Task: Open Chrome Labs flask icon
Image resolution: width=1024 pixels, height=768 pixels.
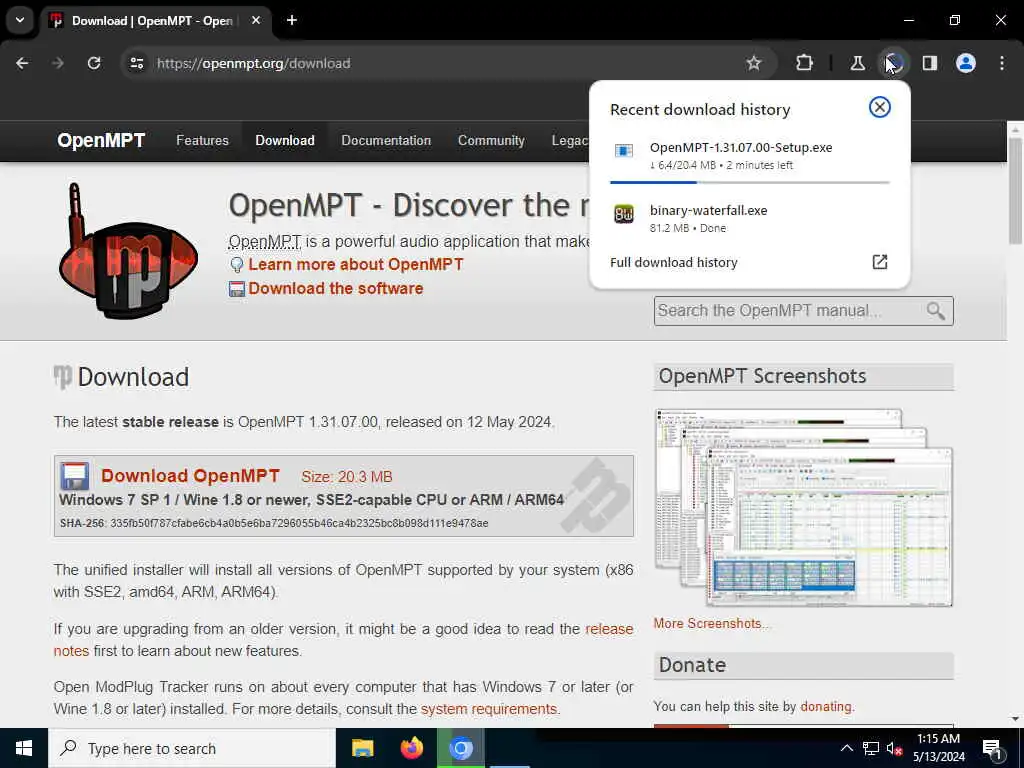Action: [857, 63]
